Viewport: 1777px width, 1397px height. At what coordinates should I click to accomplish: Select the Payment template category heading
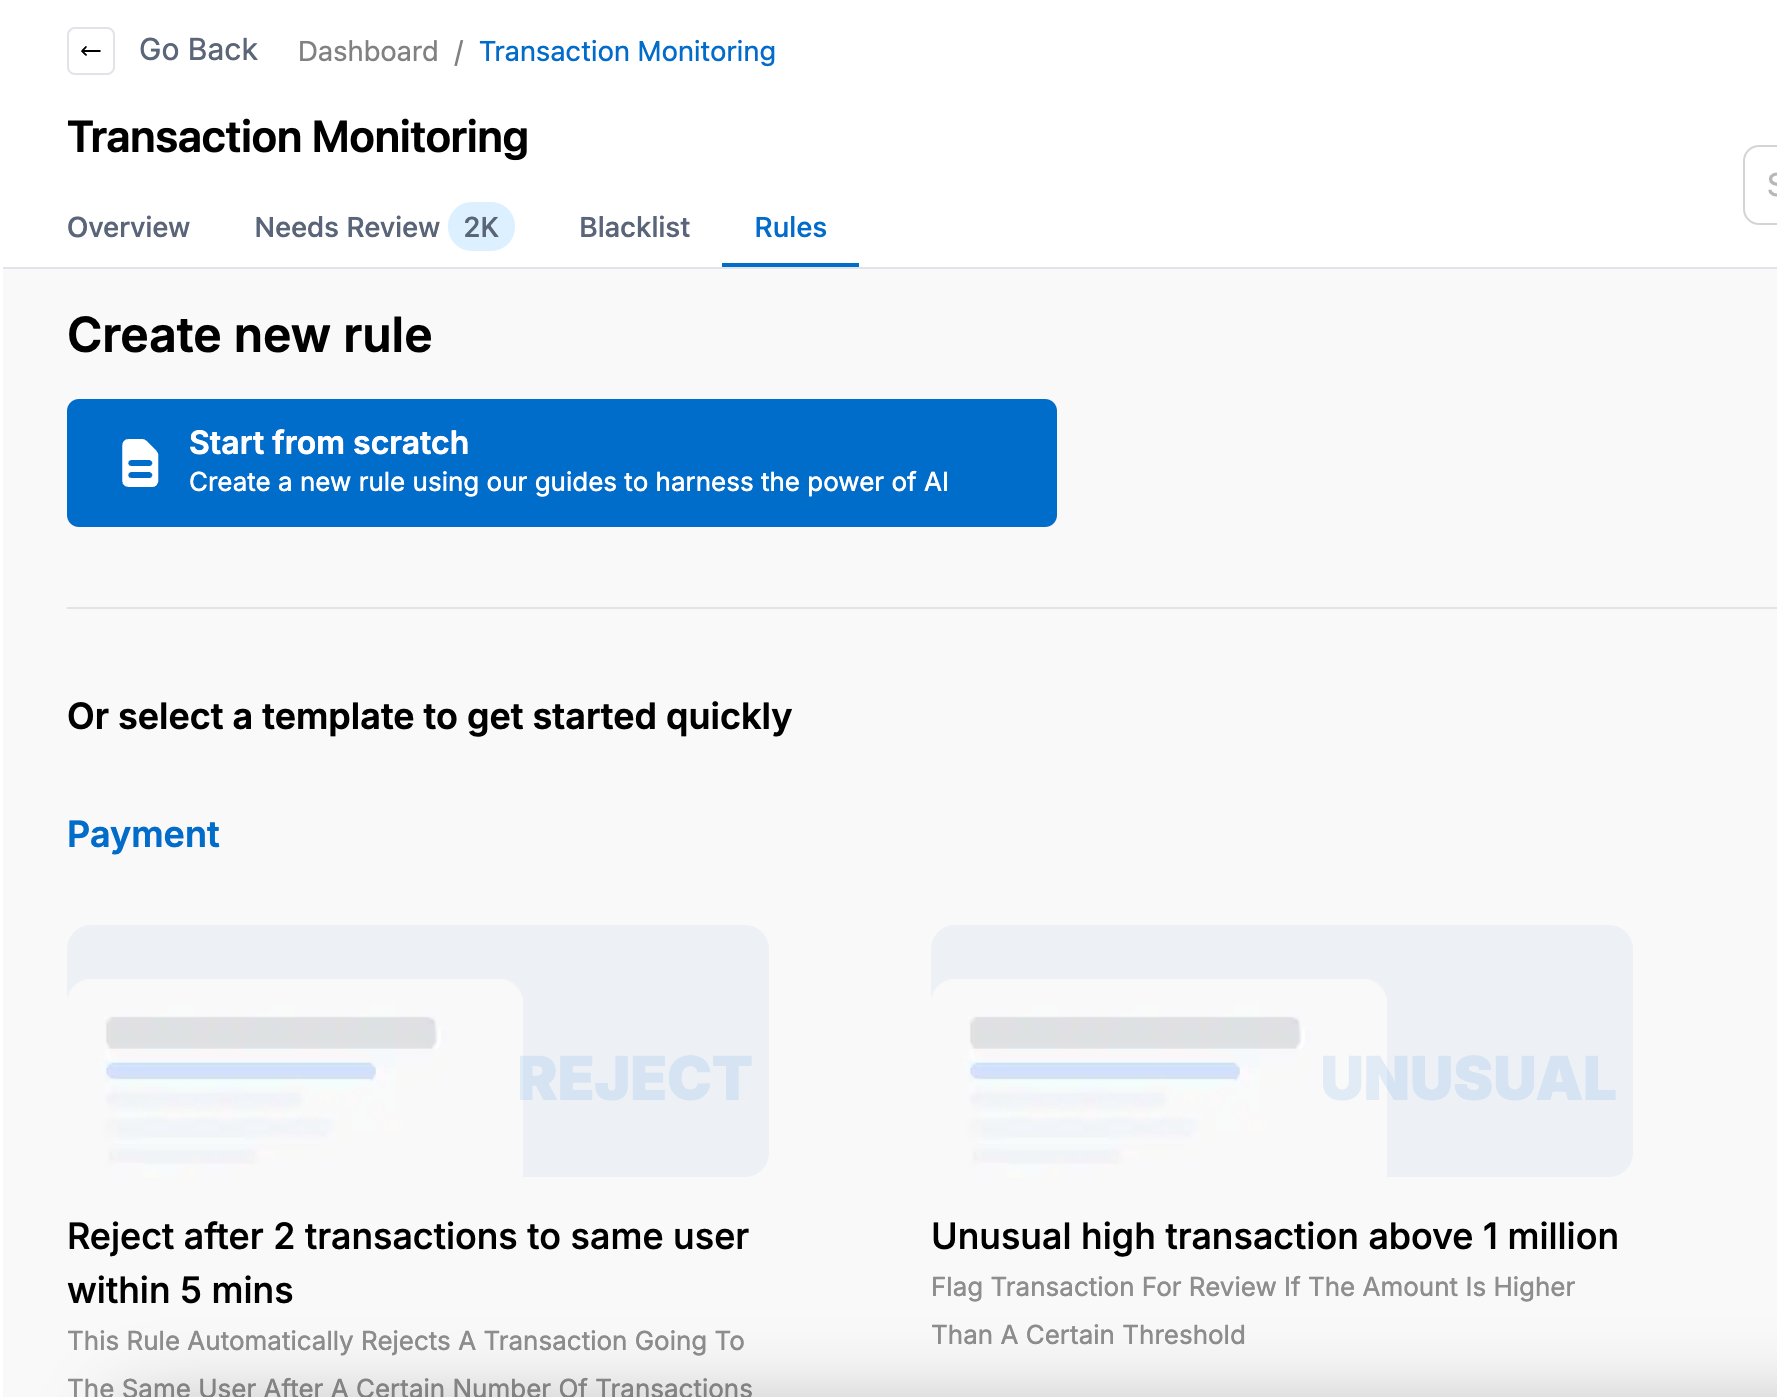pos(143,834)
